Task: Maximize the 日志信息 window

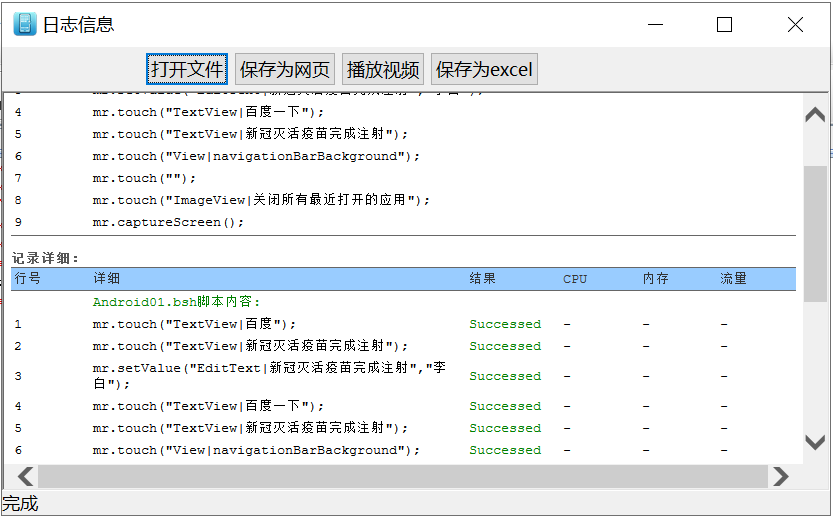Action: point(724,24)
